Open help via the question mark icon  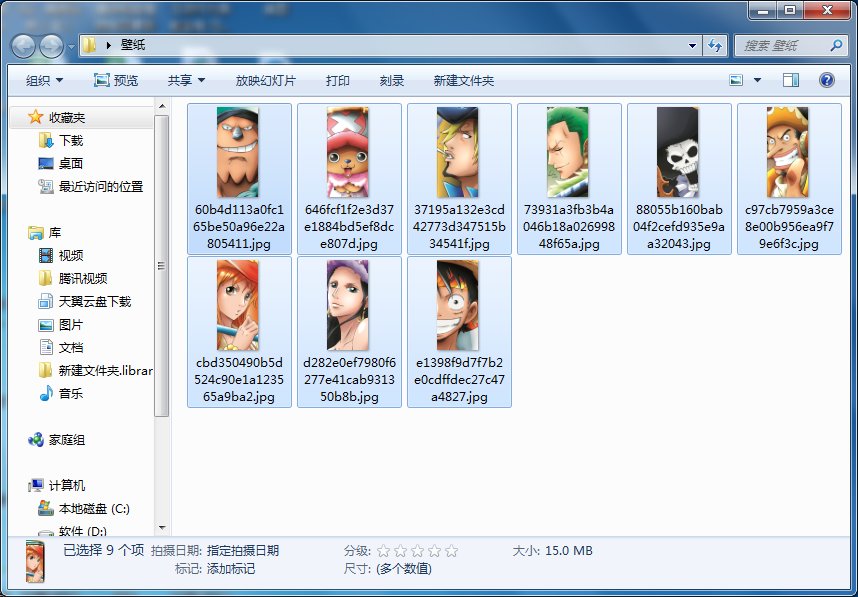pyautogui.click(x=827, y=80)
